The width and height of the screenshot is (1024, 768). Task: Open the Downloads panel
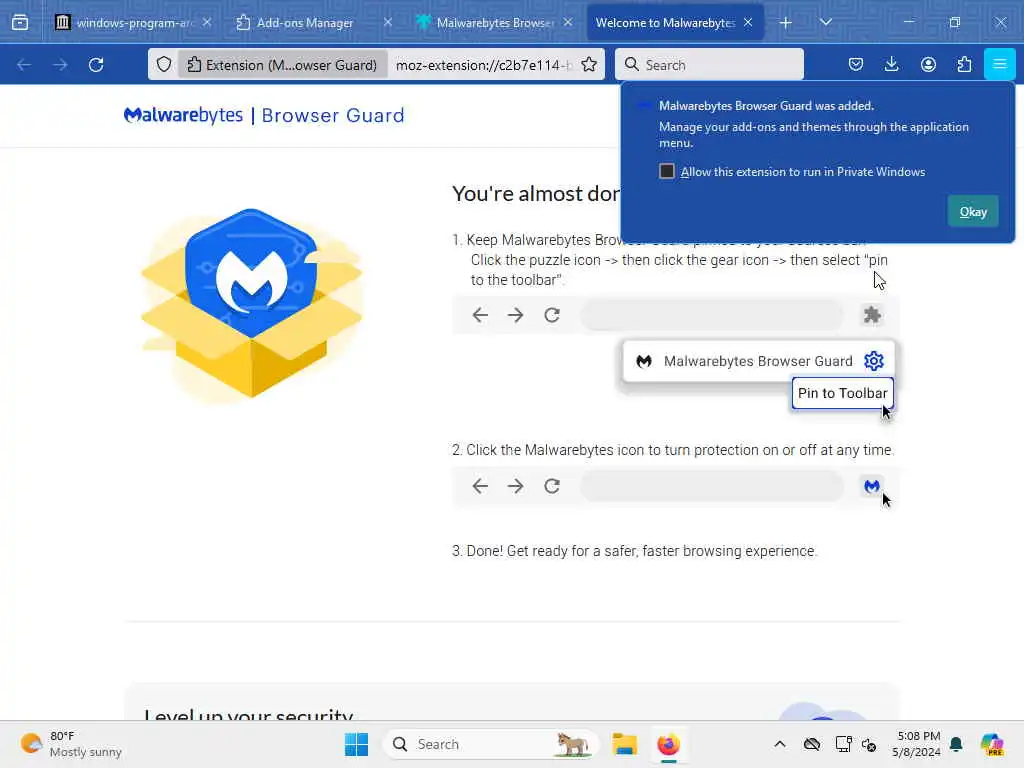tap(891, 64)
